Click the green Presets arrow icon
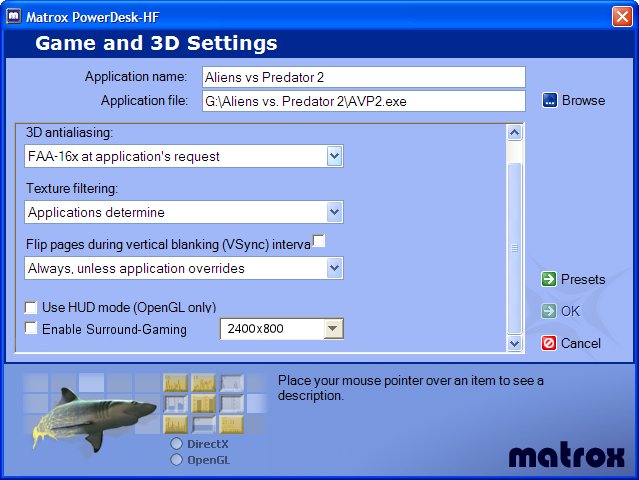This screenshot has height=480, width=639. pyautogui.click(x=549, y=279)
